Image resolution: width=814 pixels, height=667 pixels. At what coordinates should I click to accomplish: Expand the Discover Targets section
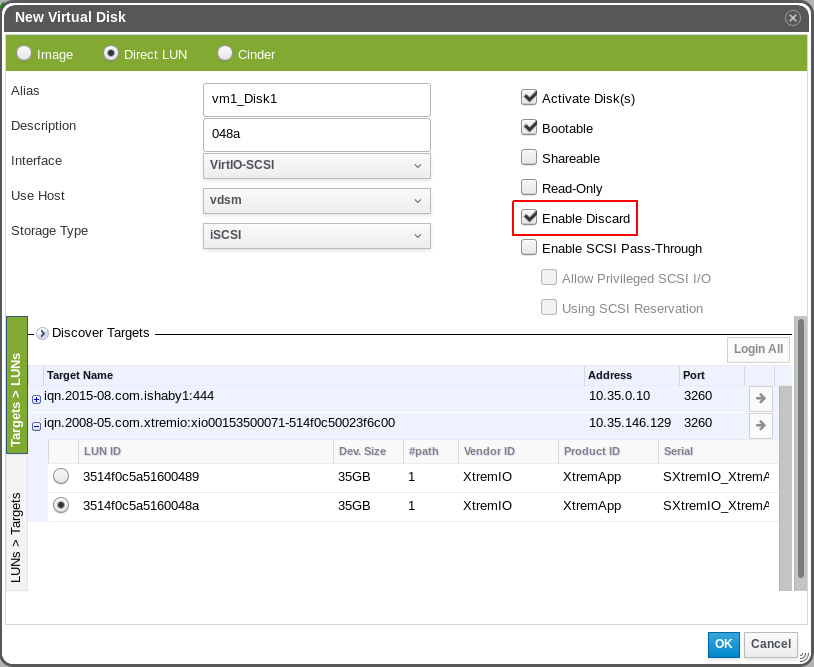pyautogui.click(x=42, y=334)
